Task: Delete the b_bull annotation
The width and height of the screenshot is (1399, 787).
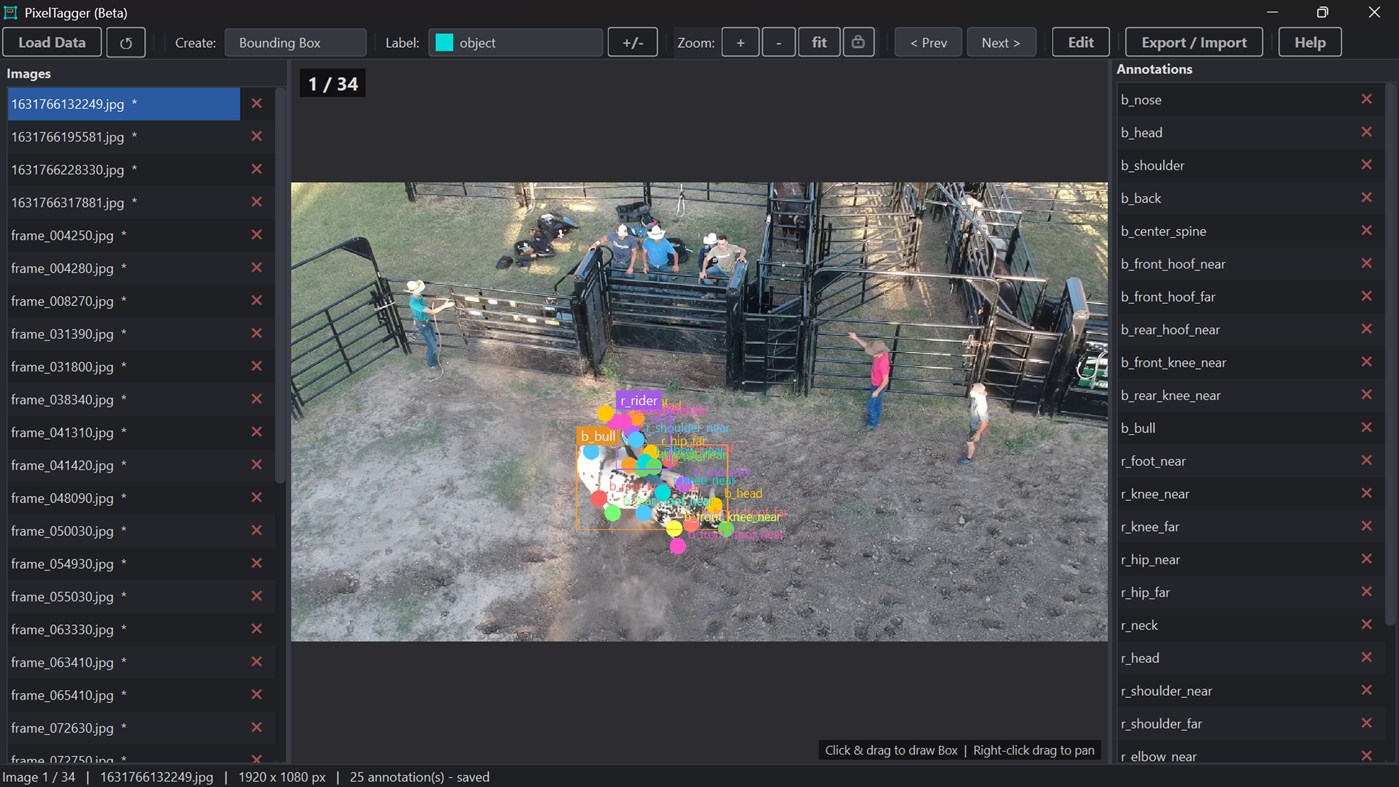Action: (1366, 428)
